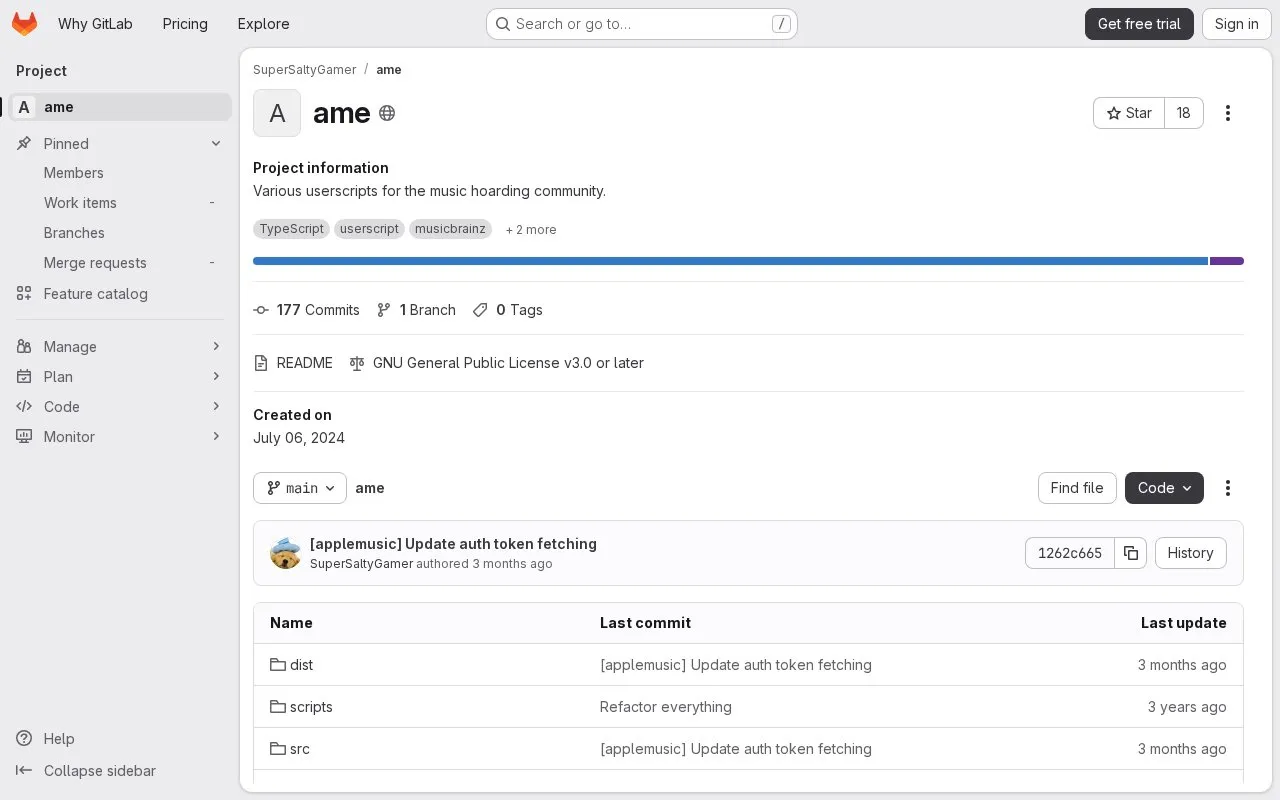View 177 Commits
Screen dimensions: 1280x800
coord(306,310)
